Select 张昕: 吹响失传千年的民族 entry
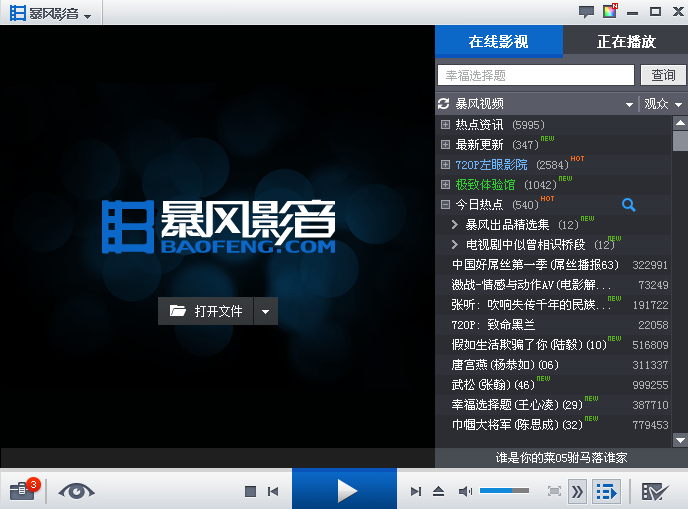 pos(554,305)
